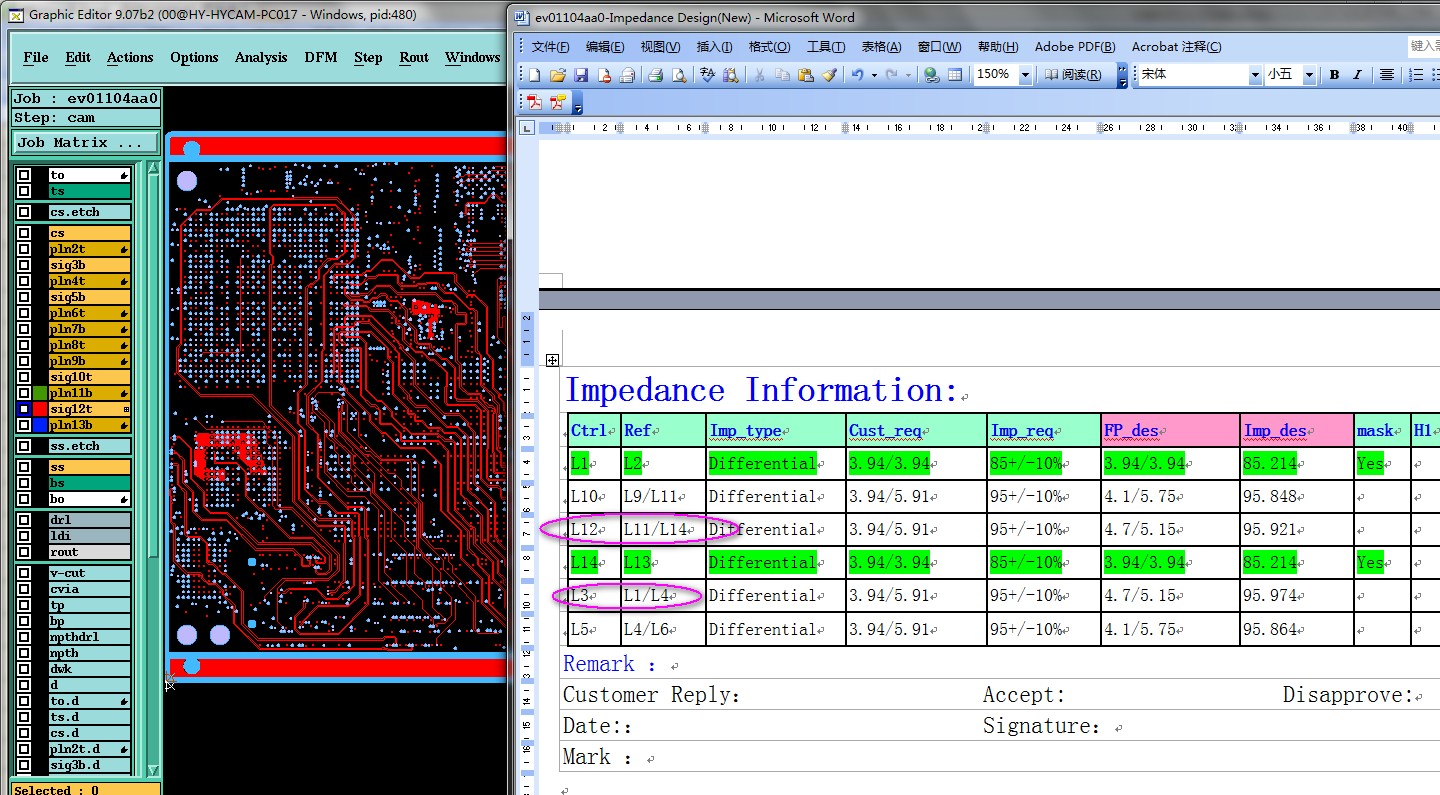Click the Print icon in Word toolbar
The image size is (1440, 795).
656,75
